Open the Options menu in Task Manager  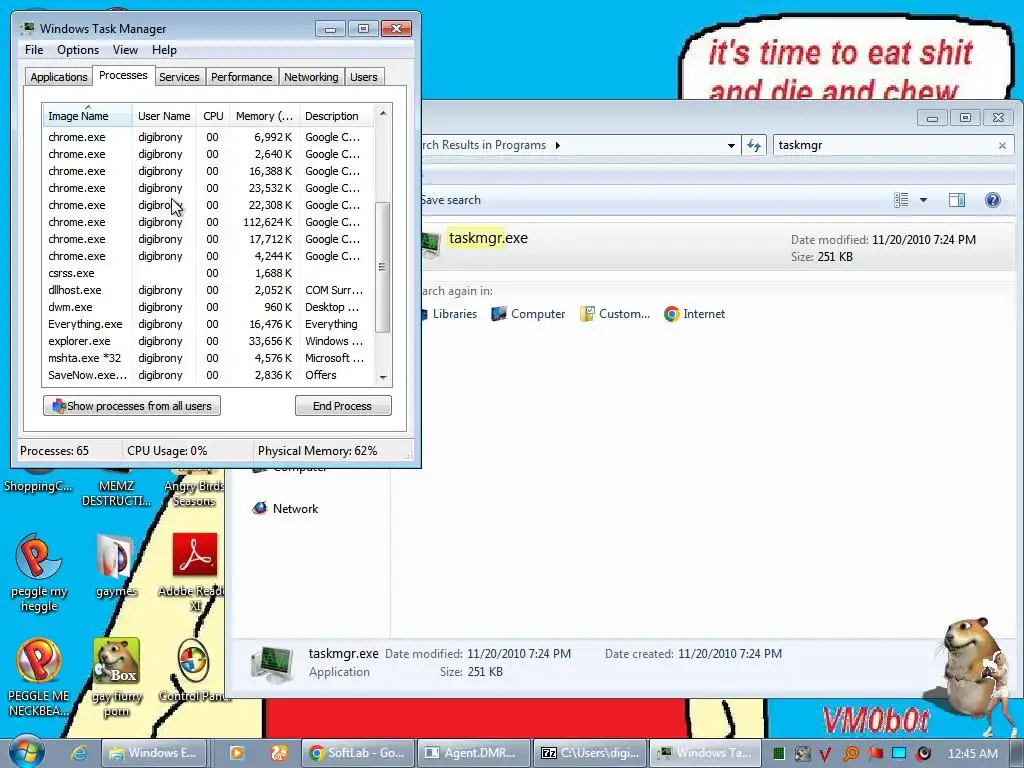(x=78, y=50)
